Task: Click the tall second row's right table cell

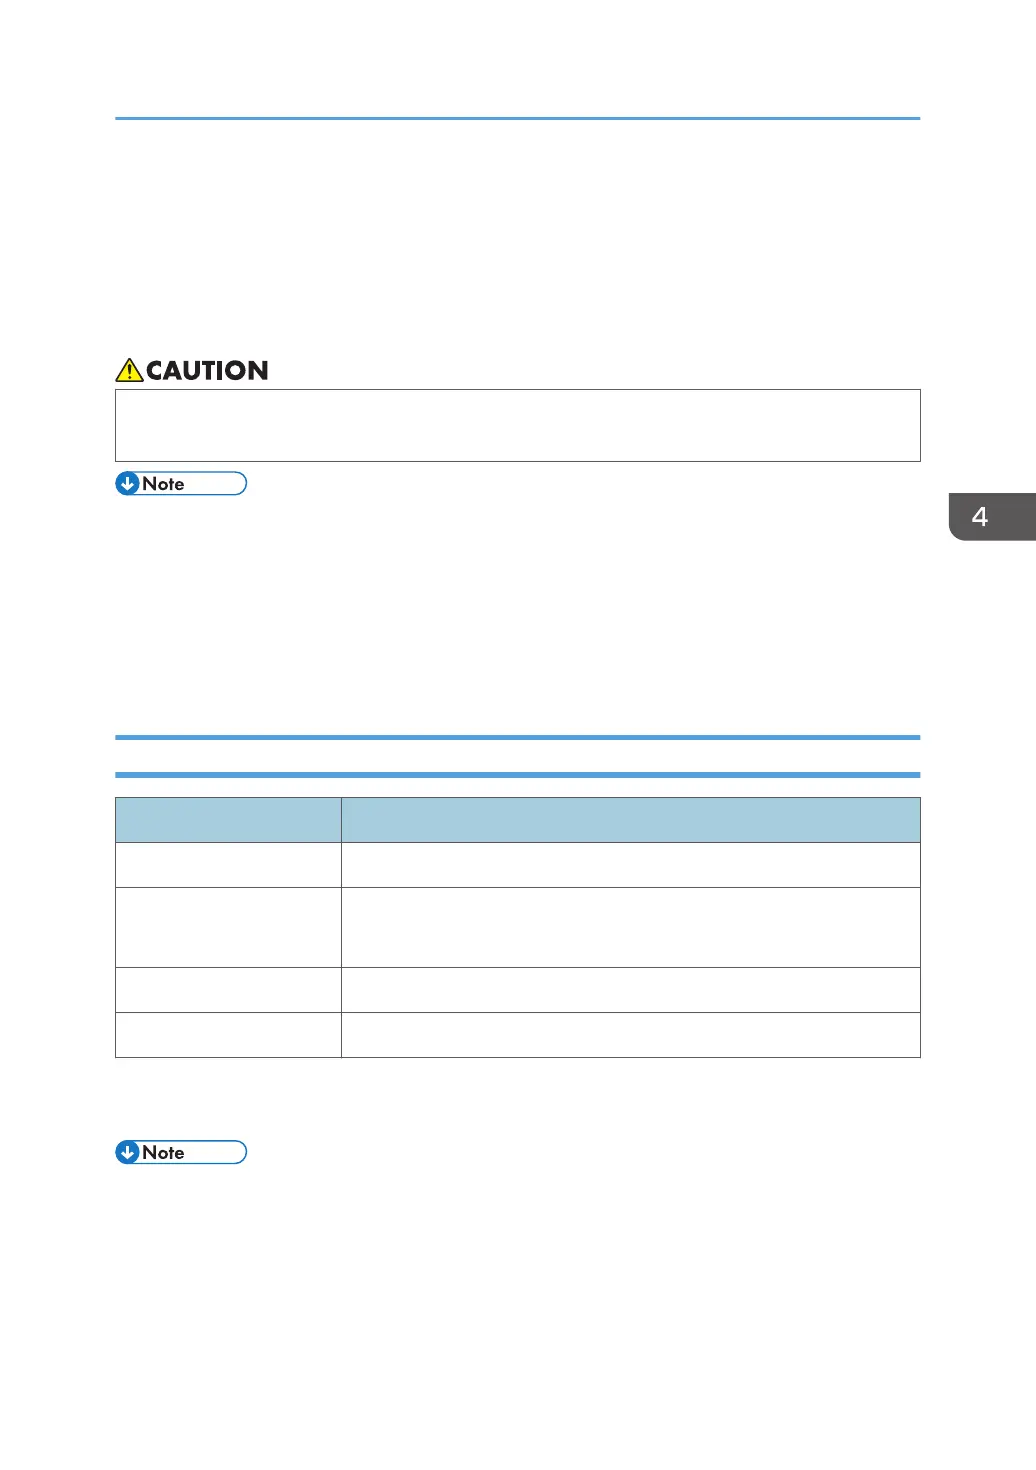Action: coord(630,927)
